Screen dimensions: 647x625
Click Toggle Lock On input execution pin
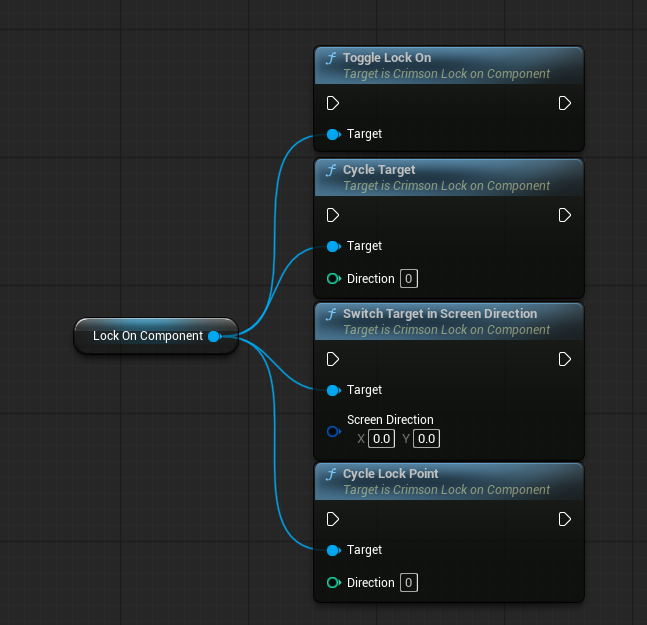tap(333, 103)
